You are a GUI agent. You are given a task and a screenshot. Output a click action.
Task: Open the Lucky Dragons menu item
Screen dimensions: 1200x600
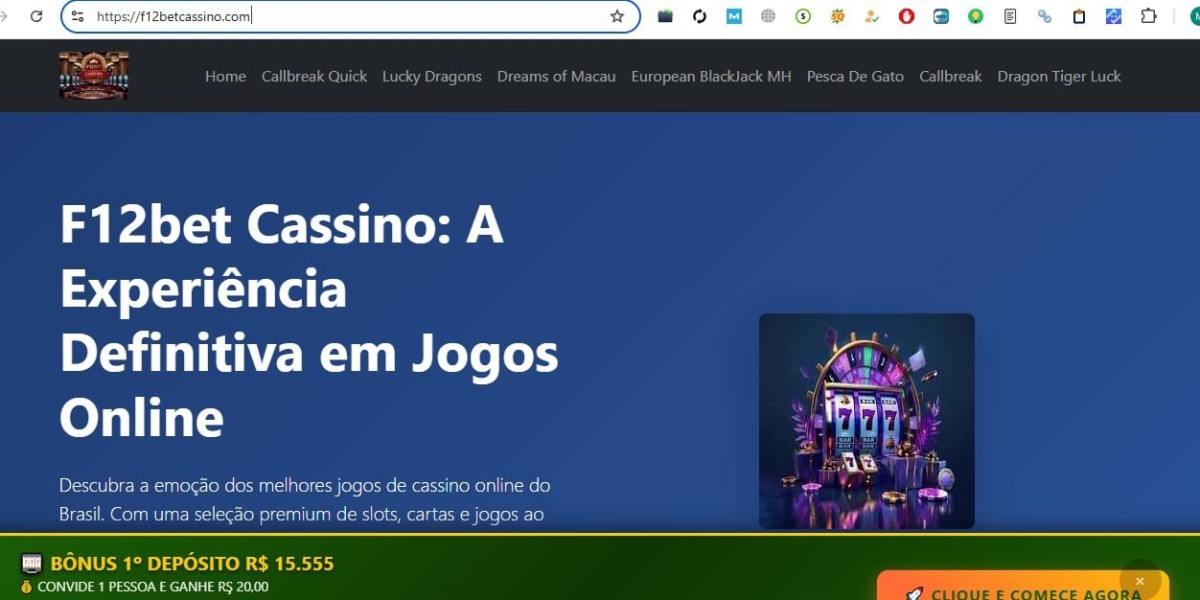click(432, 76)
